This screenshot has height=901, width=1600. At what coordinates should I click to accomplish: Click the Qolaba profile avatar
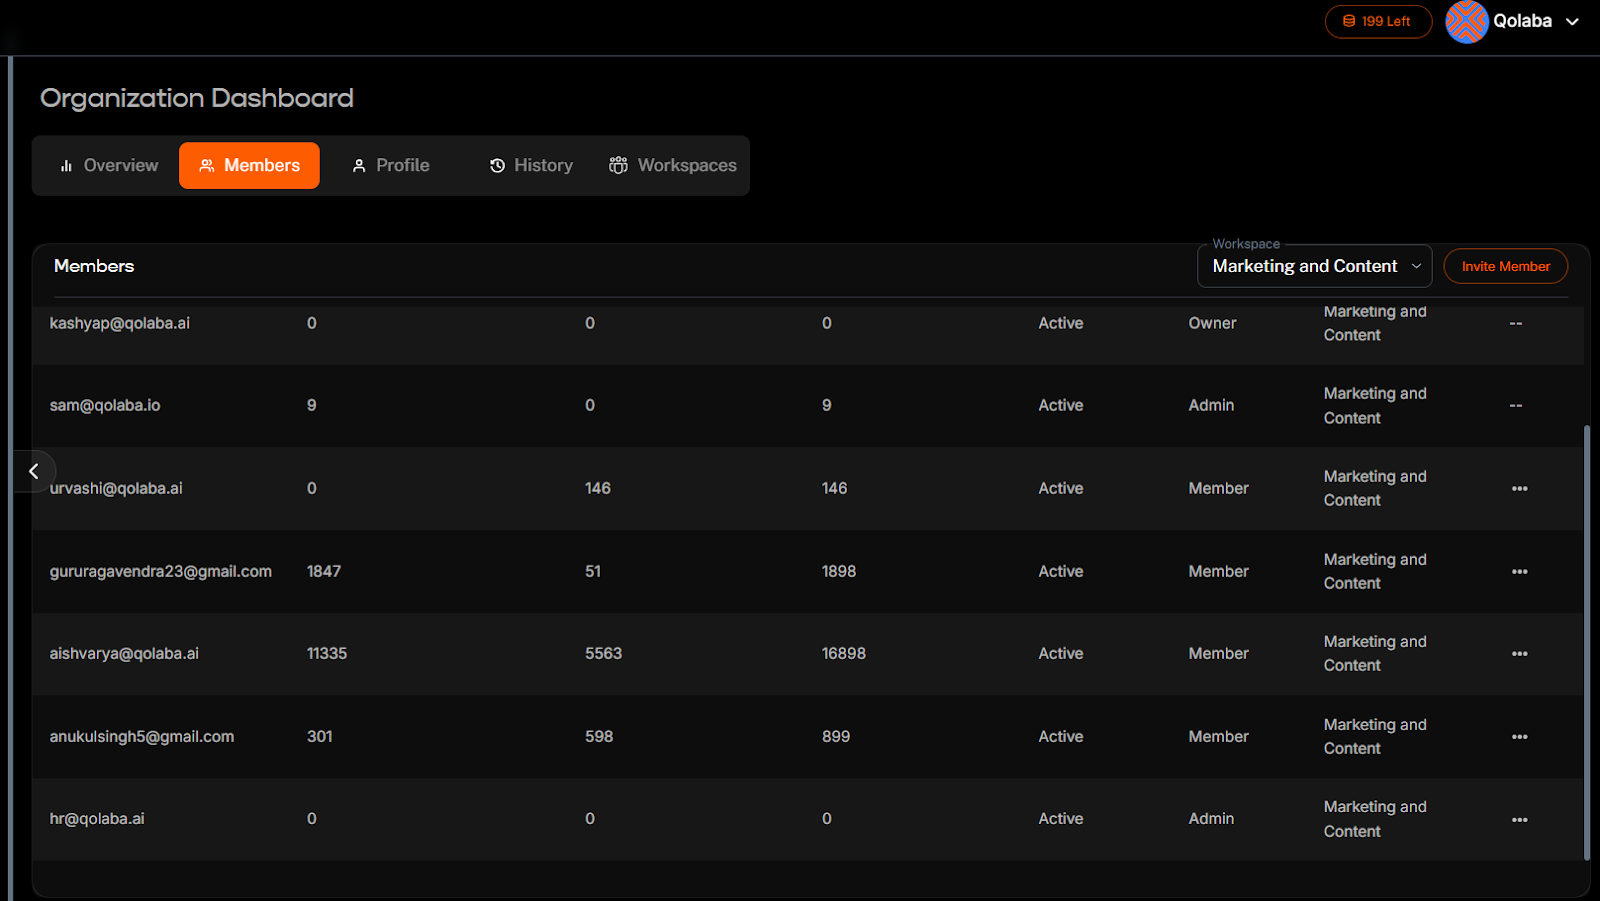(x=1467, y=21)
